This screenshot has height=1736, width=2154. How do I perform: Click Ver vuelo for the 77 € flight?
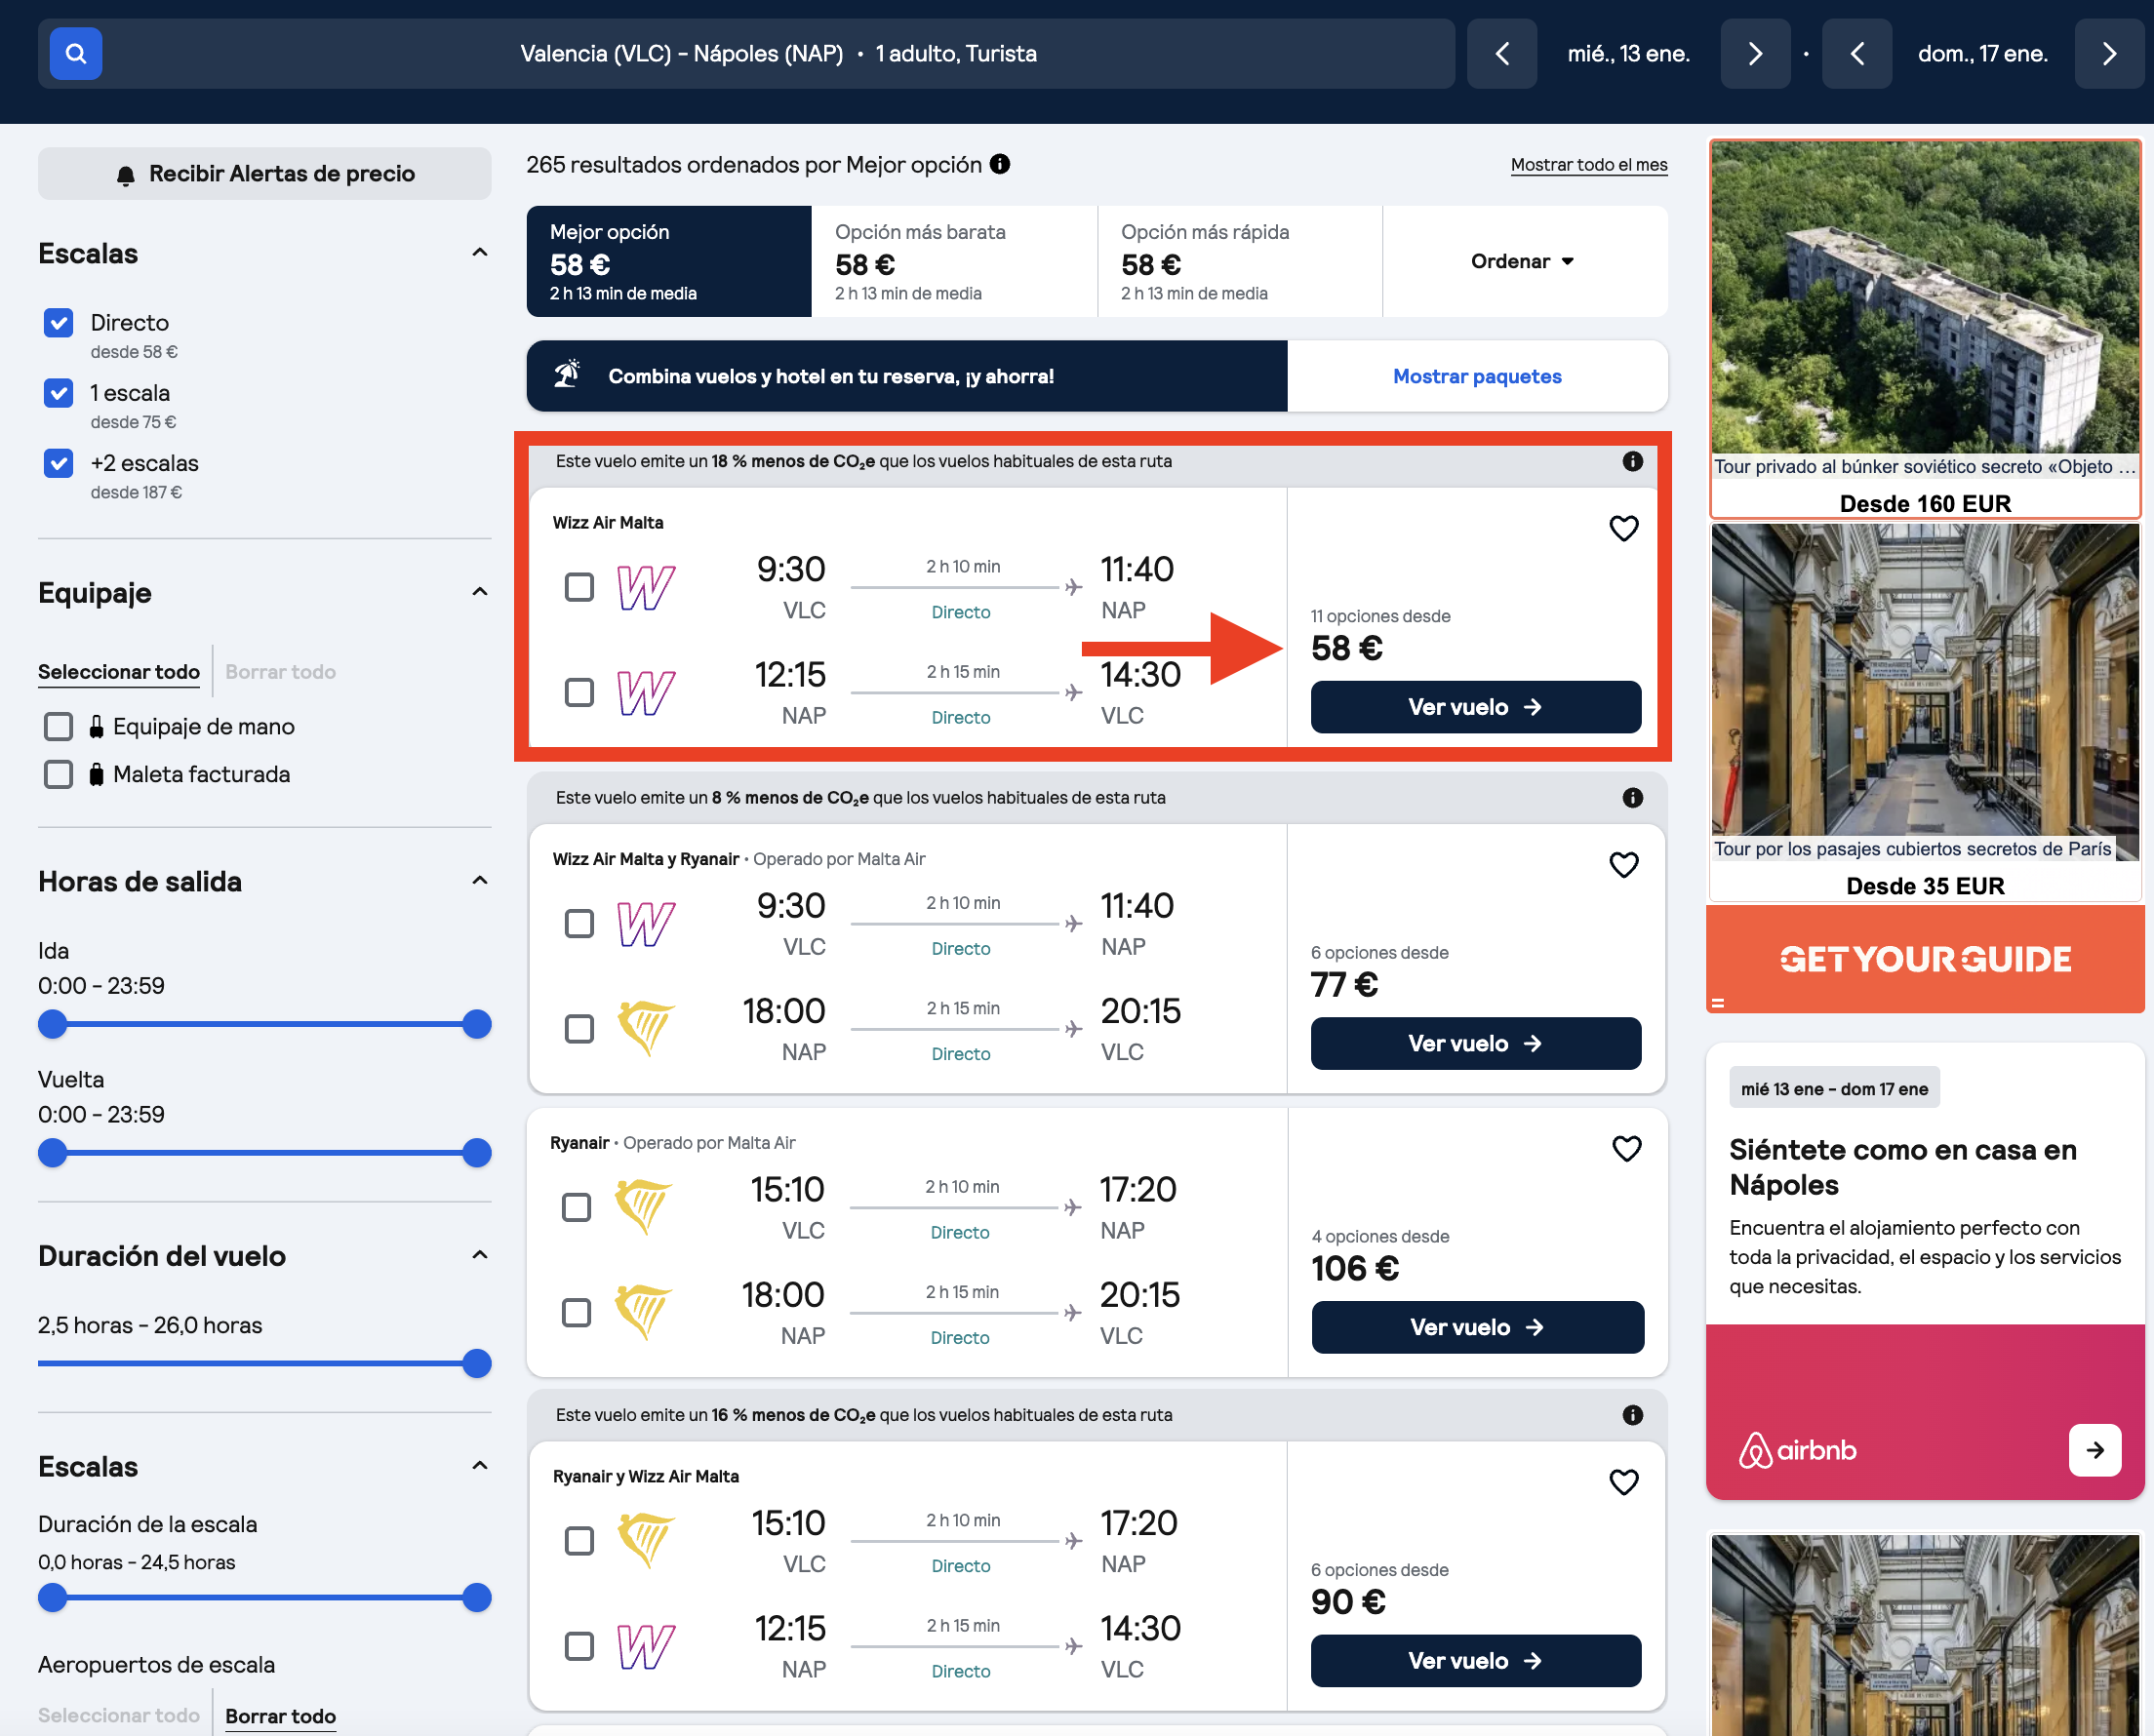pos(1476,1044)
